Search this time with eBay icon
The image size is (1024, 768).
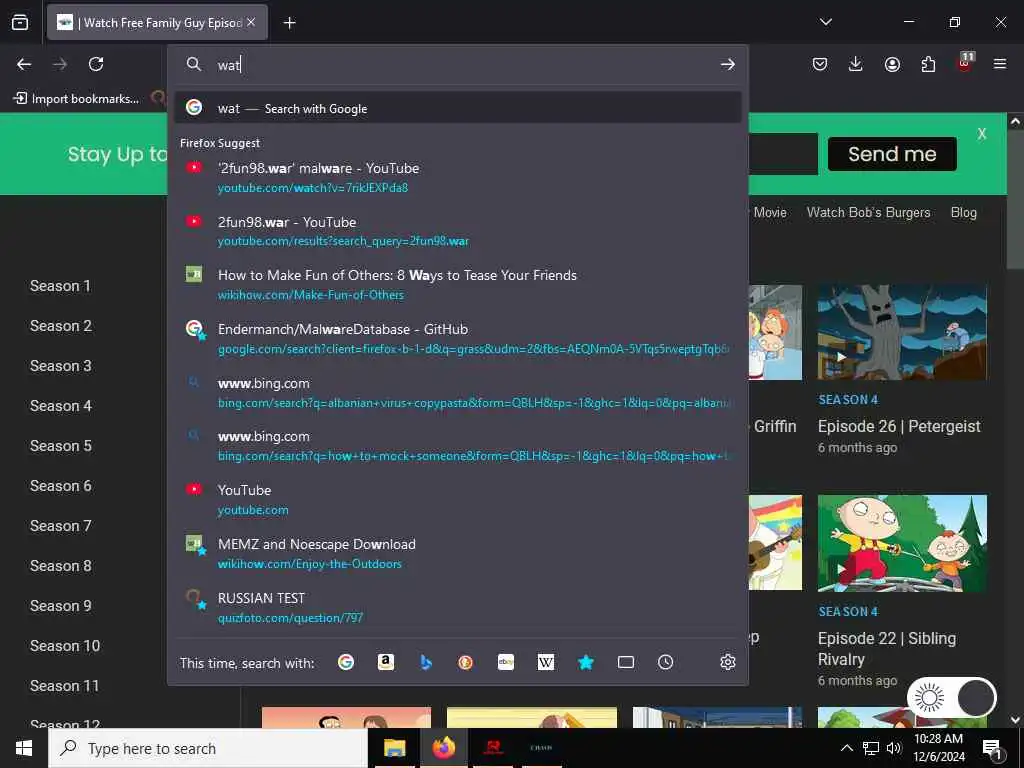pos(506,662)
